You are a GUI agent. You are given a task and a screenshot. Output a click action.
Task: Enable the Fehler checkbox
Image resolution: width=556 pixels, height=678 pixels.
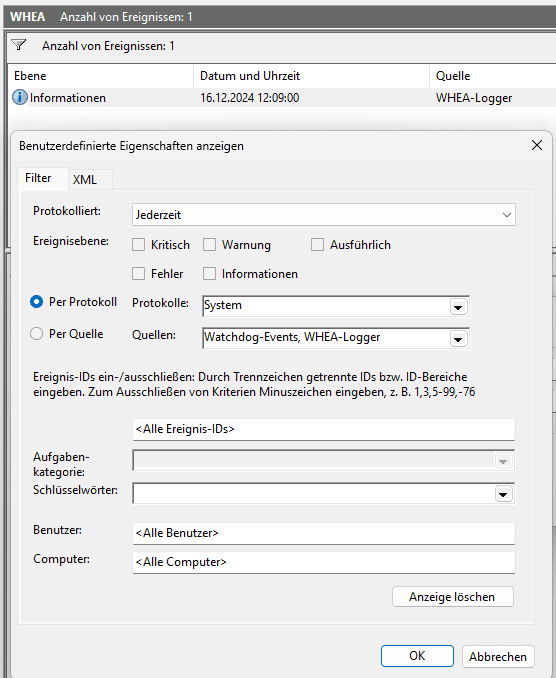tap(138, 274)
